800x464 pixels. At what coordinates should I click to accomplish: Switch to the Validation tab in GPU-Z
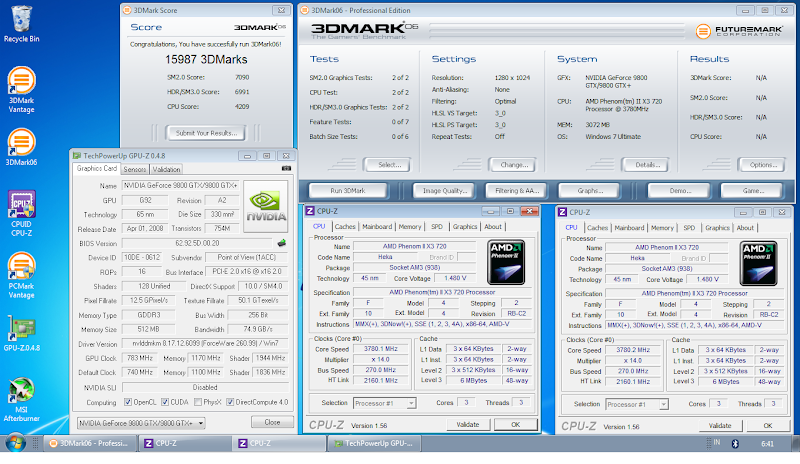(166, 169)
